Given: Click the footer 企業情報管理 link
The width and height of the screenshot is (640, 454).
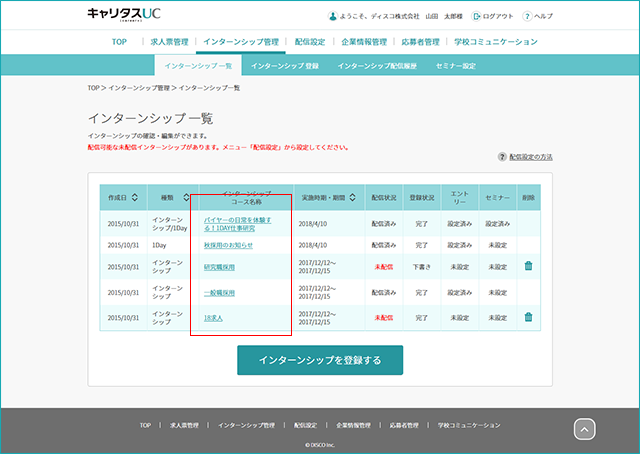Looking at the screenshot, I should click(x=353, y=425).
